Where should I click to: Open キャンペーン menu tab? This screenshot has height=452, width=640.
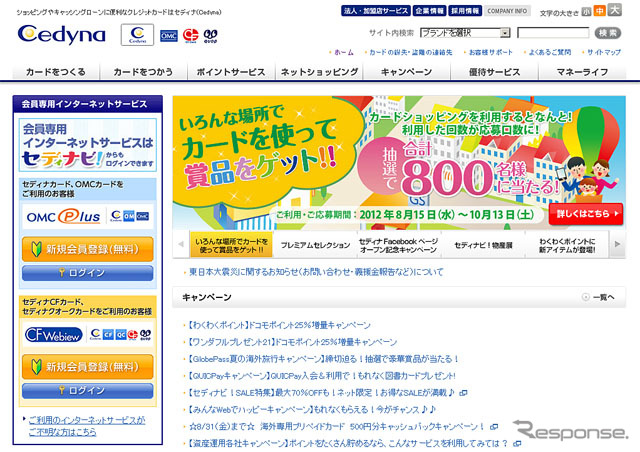(407, 72)
